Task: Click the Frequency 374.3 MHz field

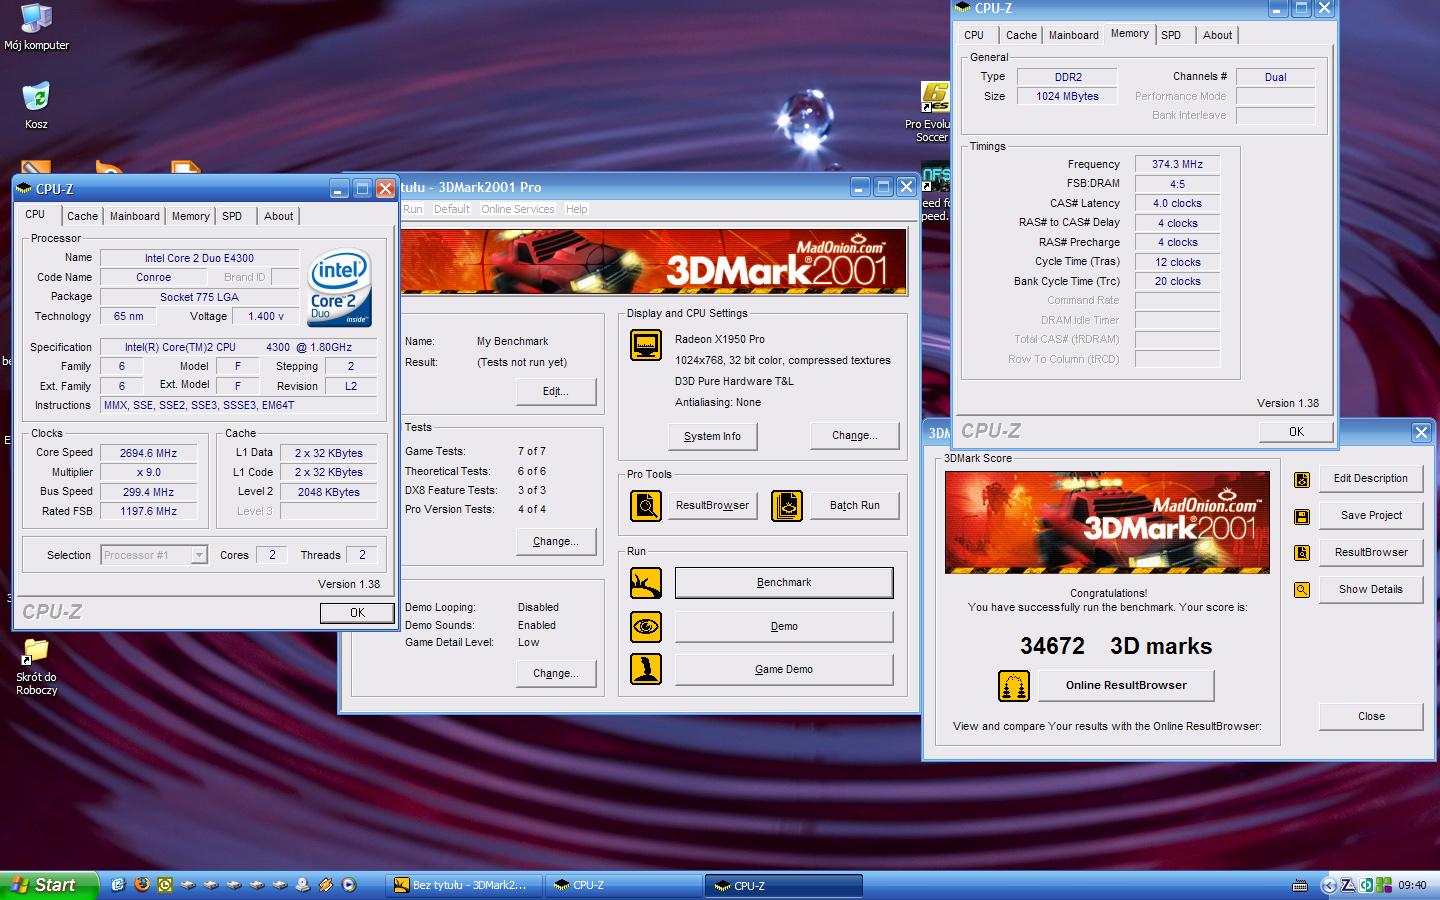Action: coord(1177,164)
